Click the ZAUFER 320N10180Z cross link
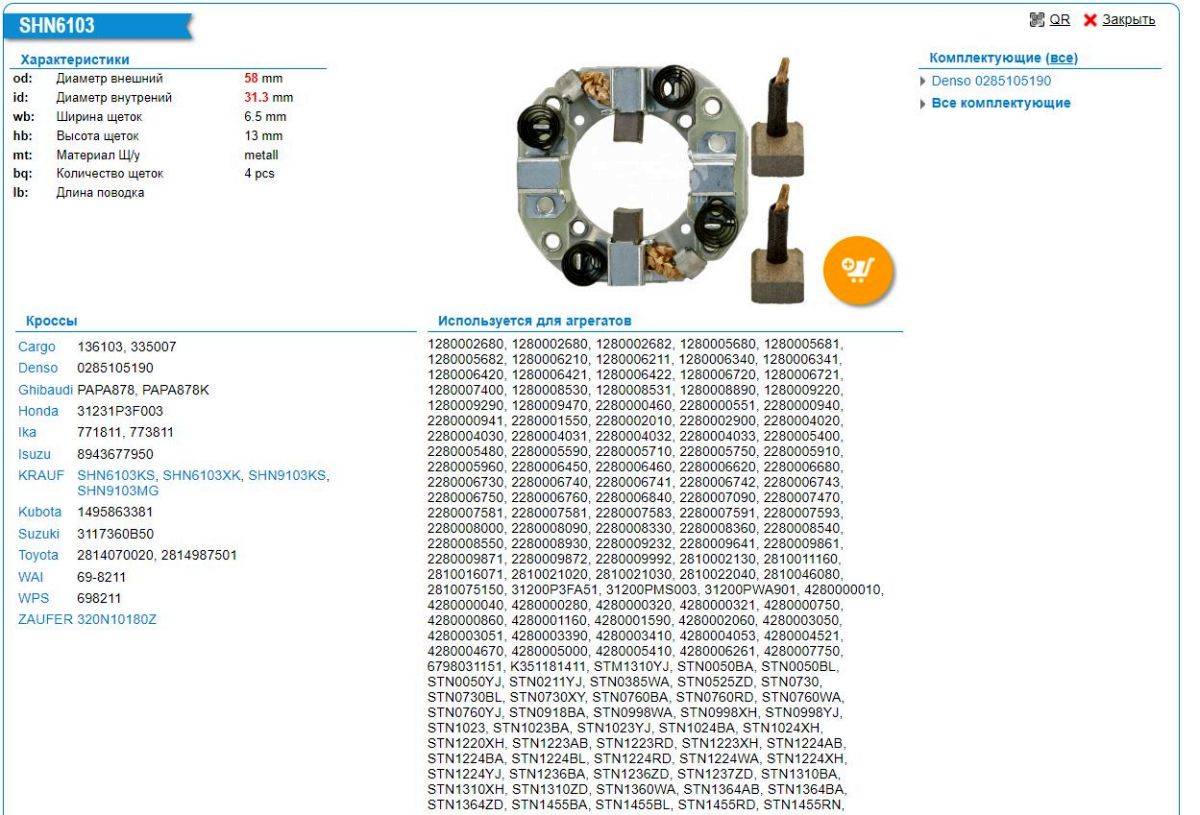Image resolution: width=1200 pixels, height=815 pixels. click(117, 619)
